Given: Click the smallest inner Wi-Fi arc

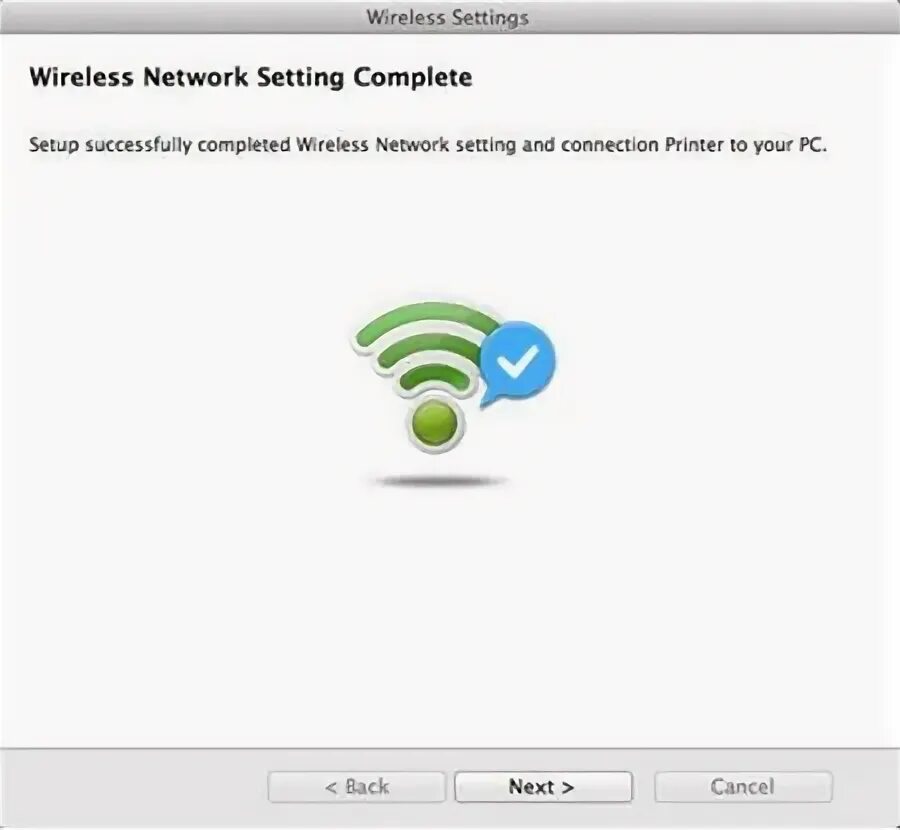Looking at the screenshot, I should tap(435, 378).
